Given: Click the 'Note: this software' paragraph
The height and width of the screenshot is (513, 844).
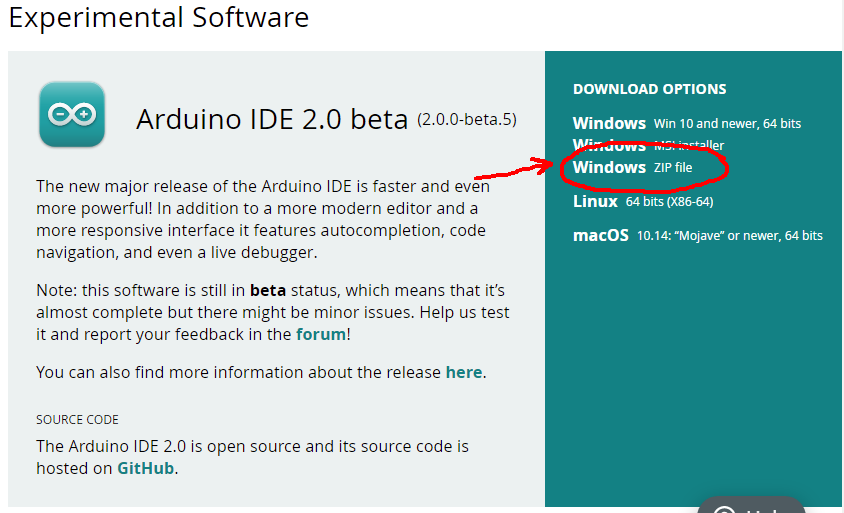Looking at the screenshot, I should [x=272, y=312].
